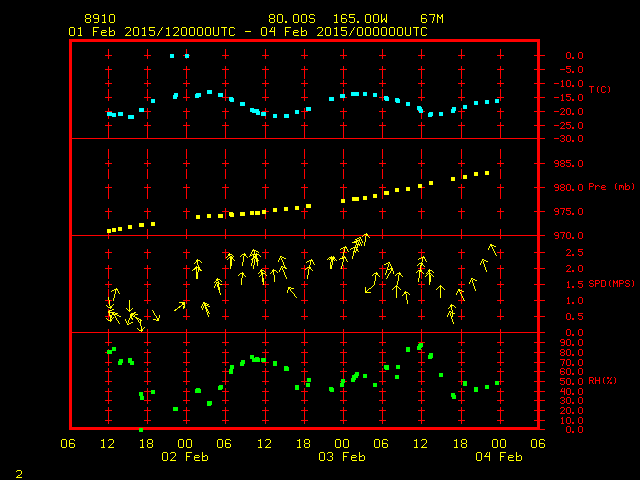Click the elevation label 67M
The height and width of the screenshot is (480, 640).
point(432,19)
